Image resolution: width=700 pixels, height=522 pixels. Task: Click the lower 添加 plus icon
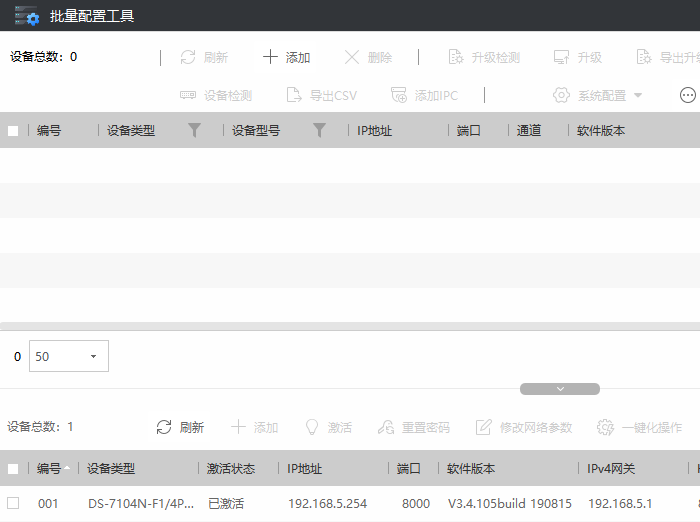click(x=238, y=427)
